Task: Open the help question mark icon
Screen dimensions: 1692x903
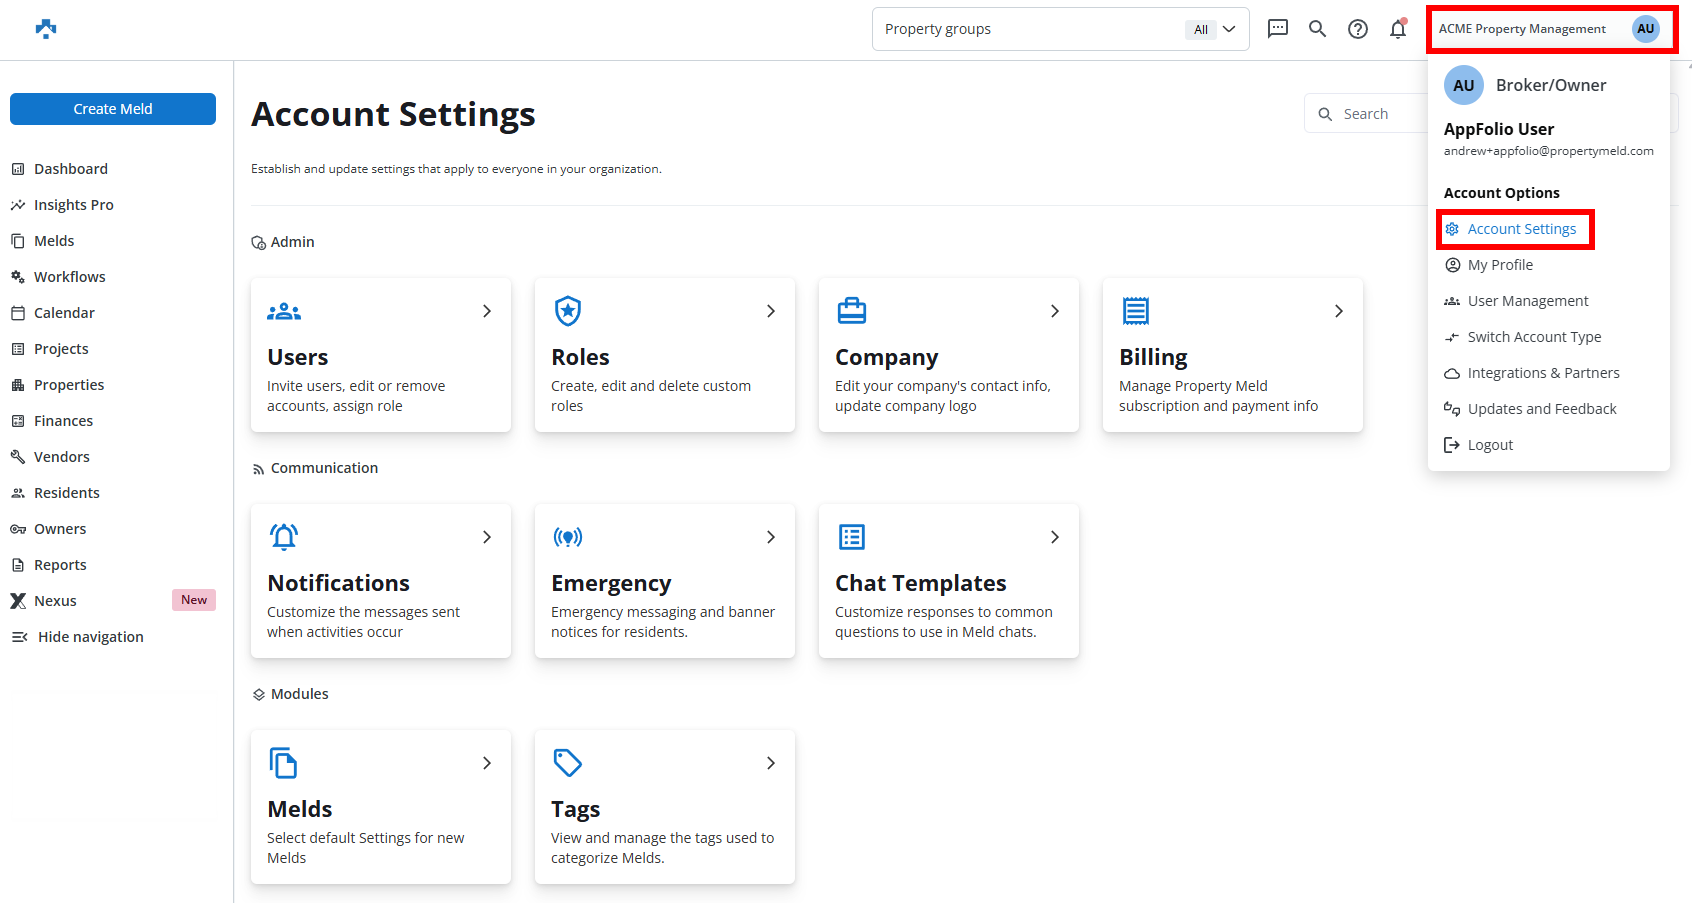Action: point(1357,29)
